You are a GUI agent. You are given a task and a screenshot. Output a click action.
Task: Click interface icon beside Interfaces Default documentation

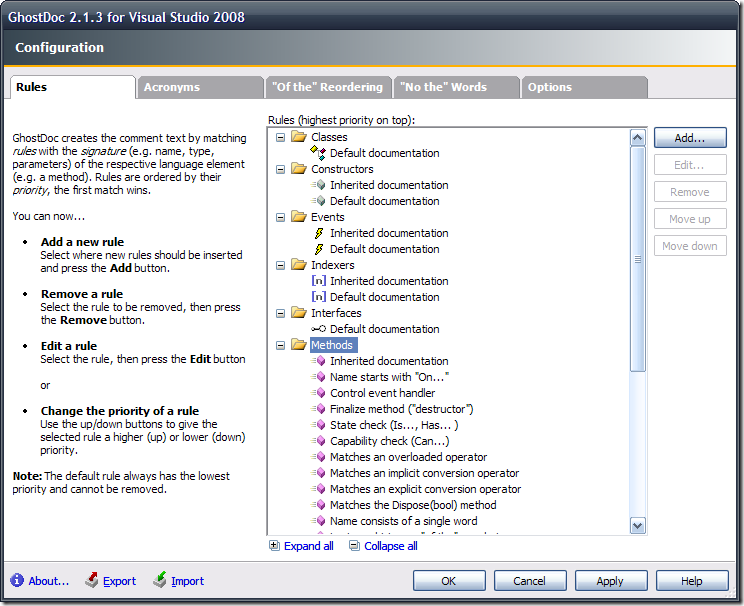319,328
